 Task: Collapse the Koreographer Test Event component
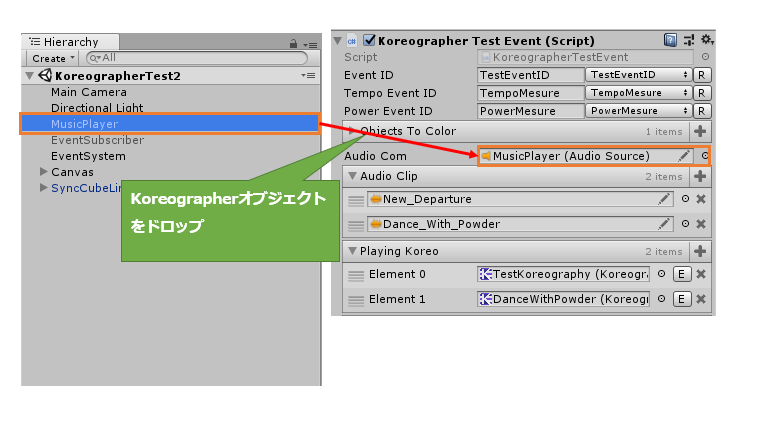pos(338,41)
